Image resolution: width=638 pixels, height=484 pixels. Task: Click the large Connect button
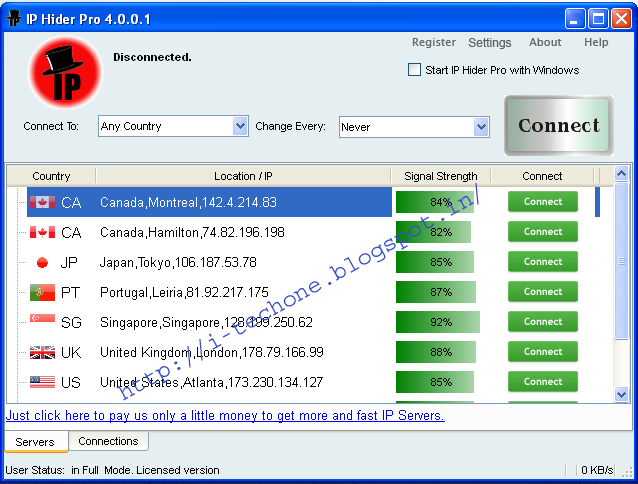click(559, 125)
